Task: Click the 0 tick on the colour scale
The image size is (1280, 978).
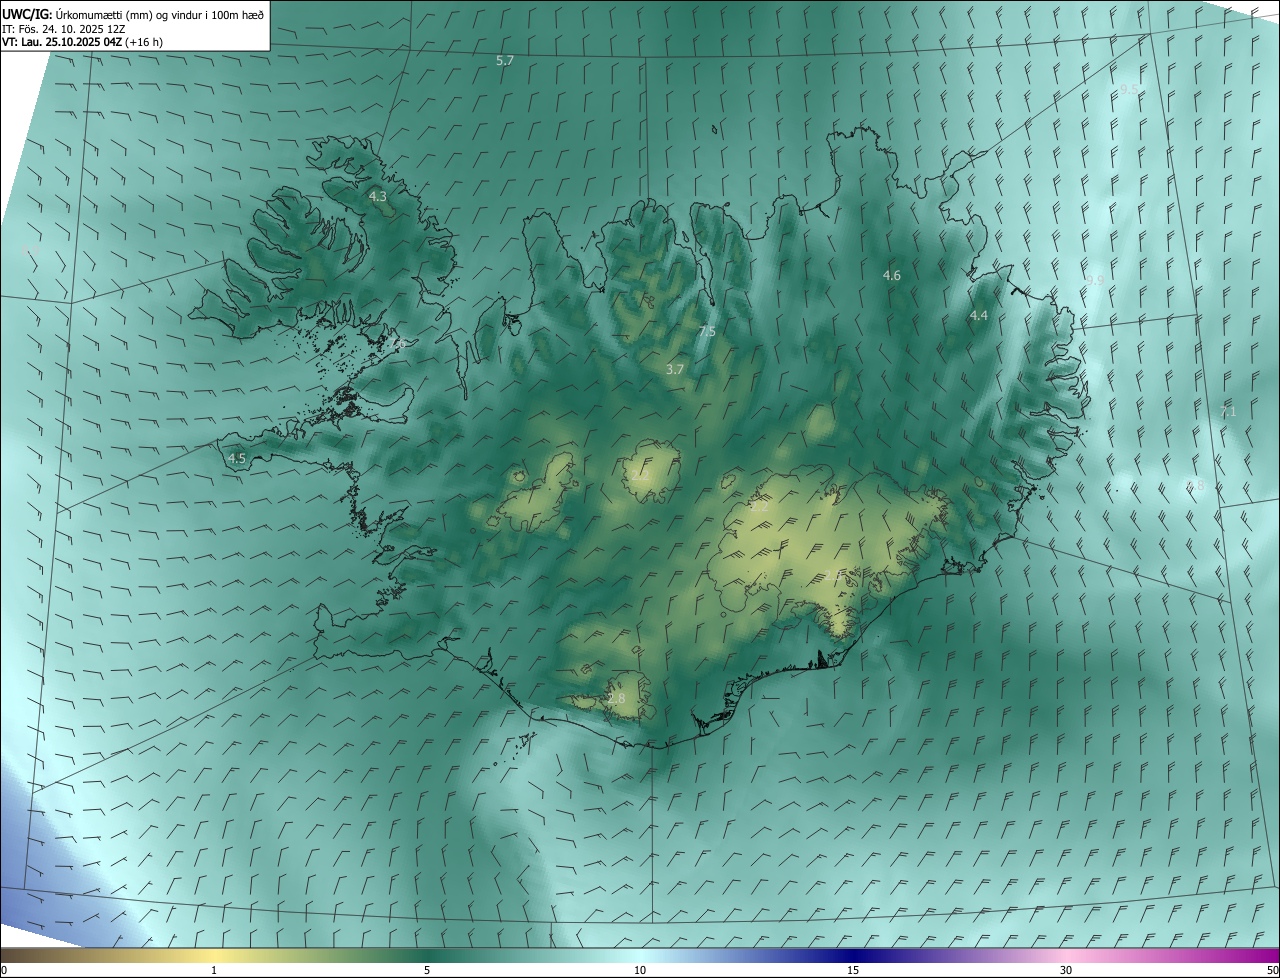Action: point(4,970)
